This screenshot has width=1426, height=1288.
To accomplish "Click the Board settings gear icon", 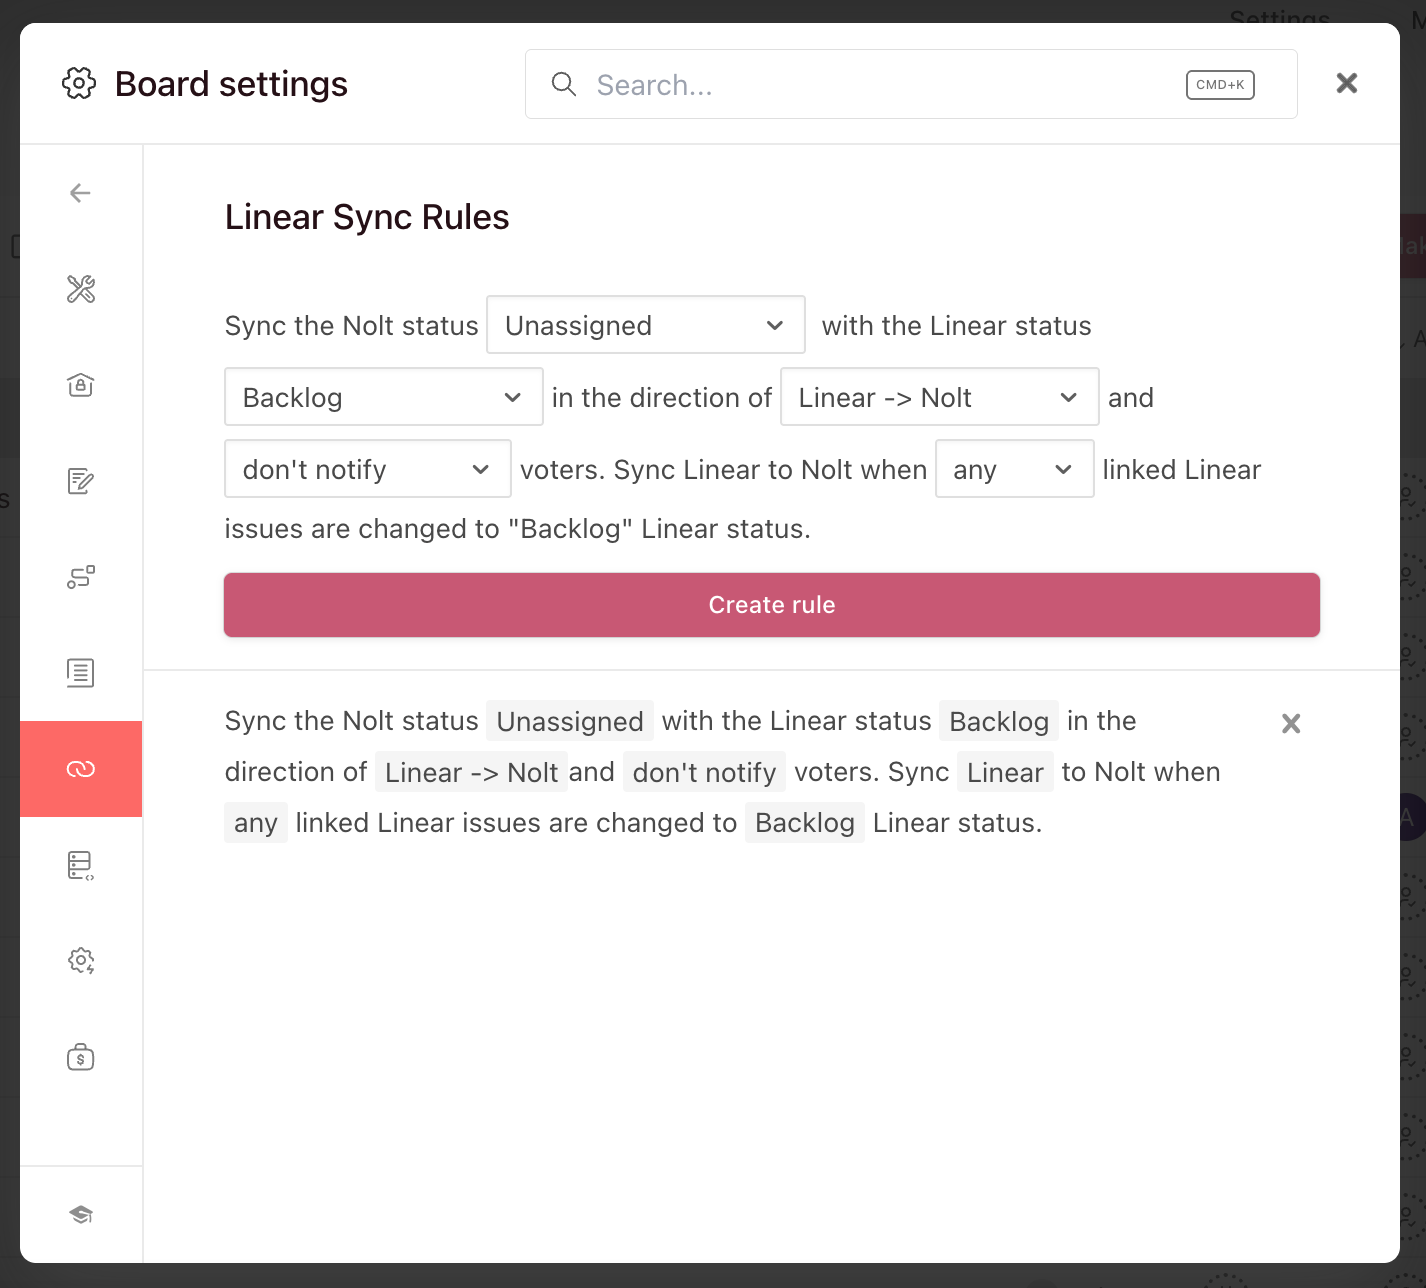I will [79, 84].
